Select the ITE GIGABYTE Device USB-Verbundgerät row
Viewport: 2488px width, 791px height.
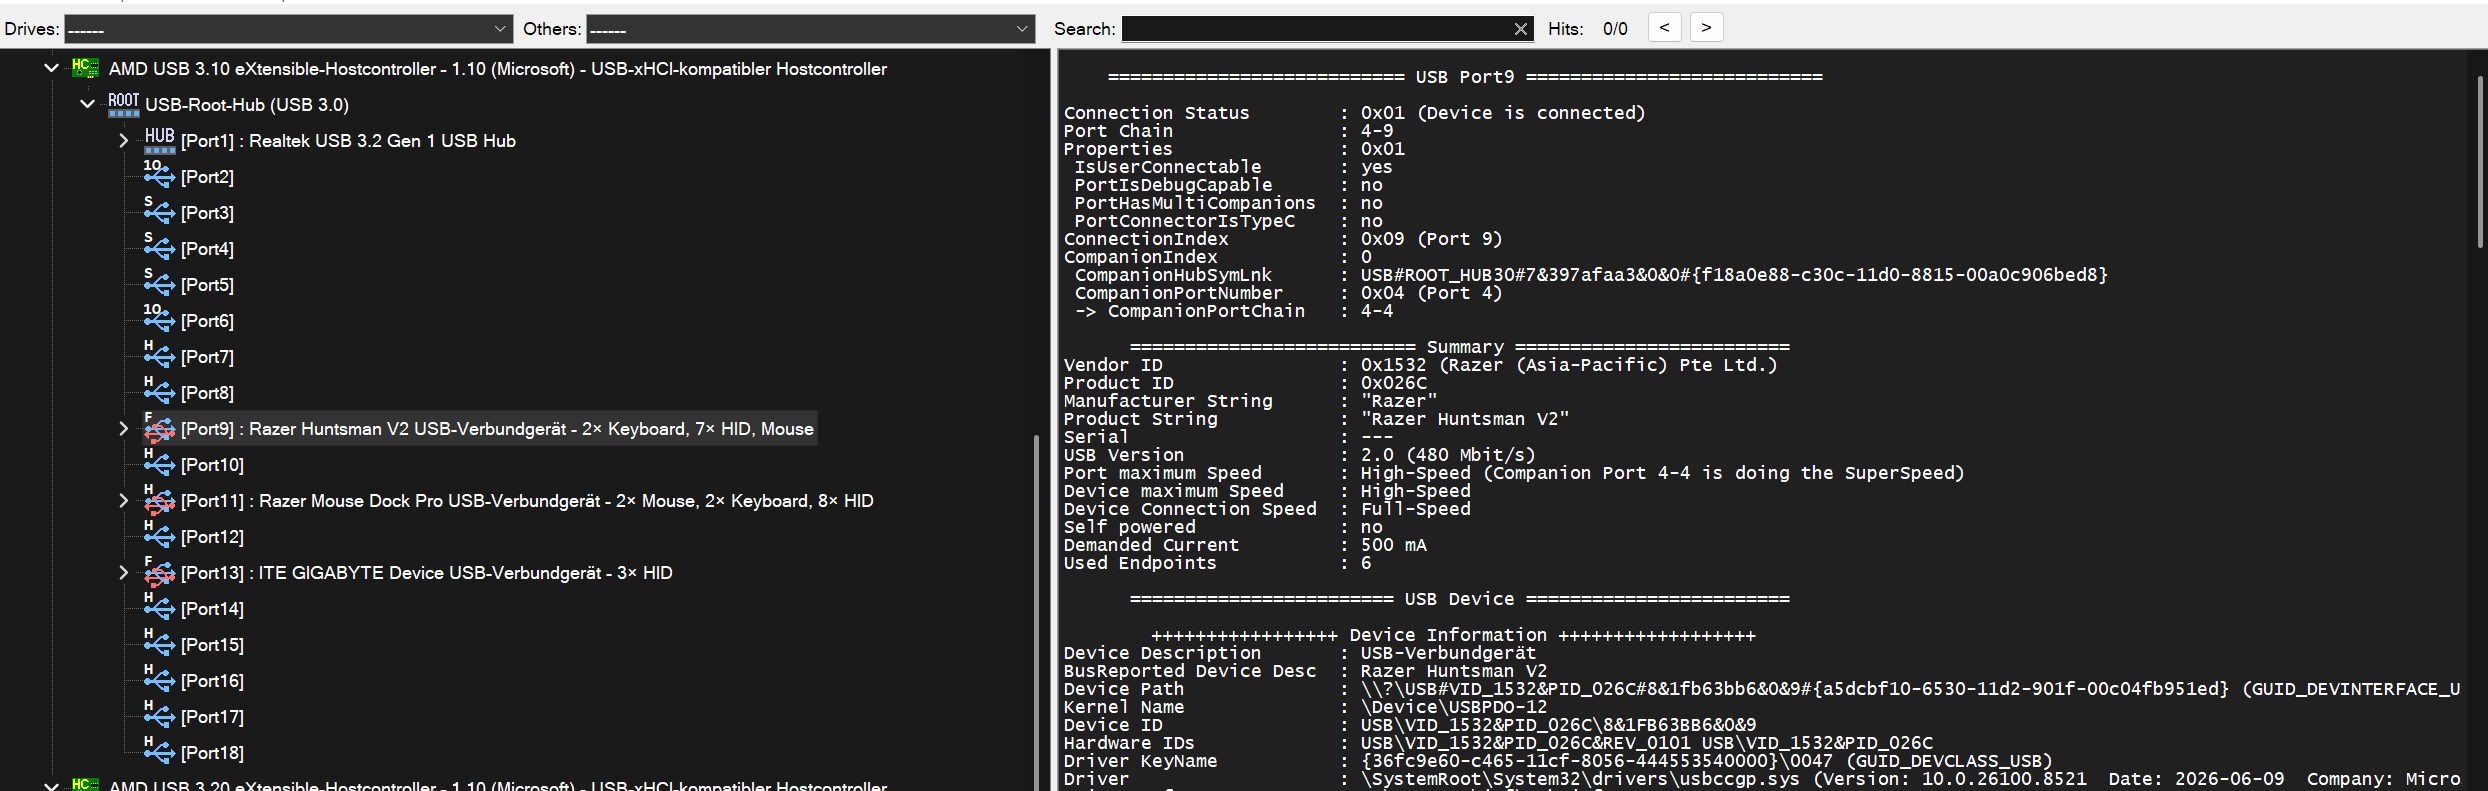[x=427, y=572]
